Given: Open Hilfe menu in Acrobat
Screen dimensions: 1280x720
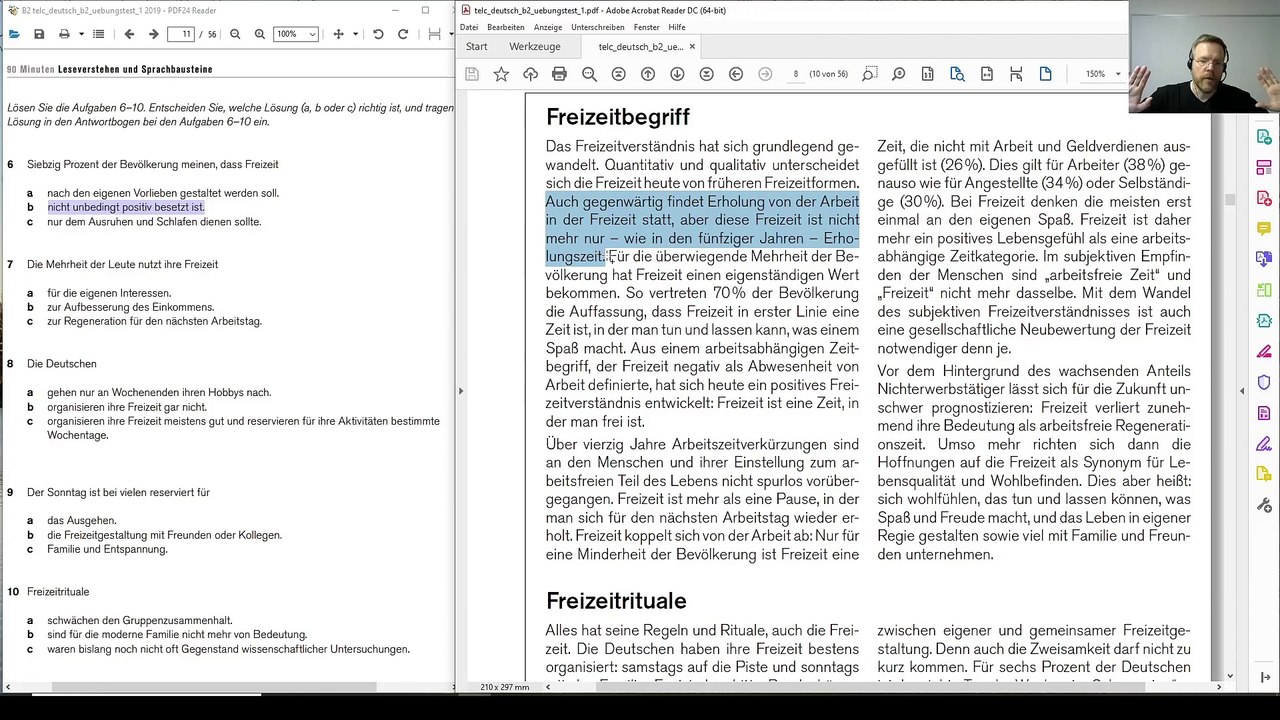Looking at the screenshot, I should tap(677, 27).
